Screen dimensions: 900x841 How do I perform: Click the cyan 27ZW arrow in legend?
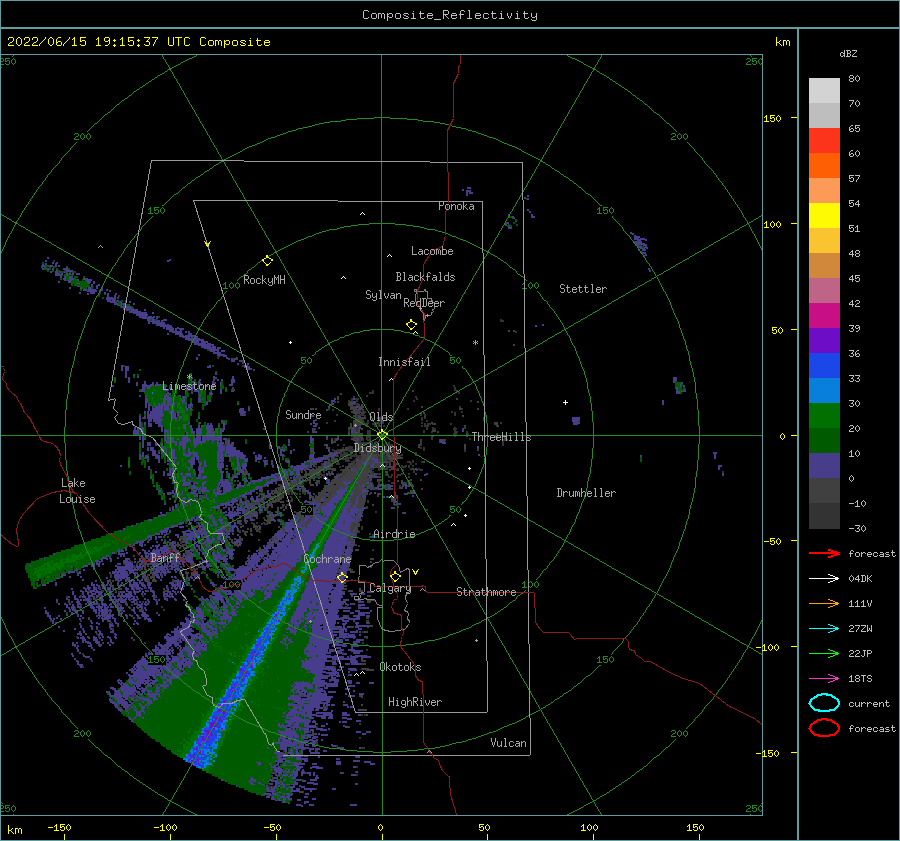pos(824,628)
